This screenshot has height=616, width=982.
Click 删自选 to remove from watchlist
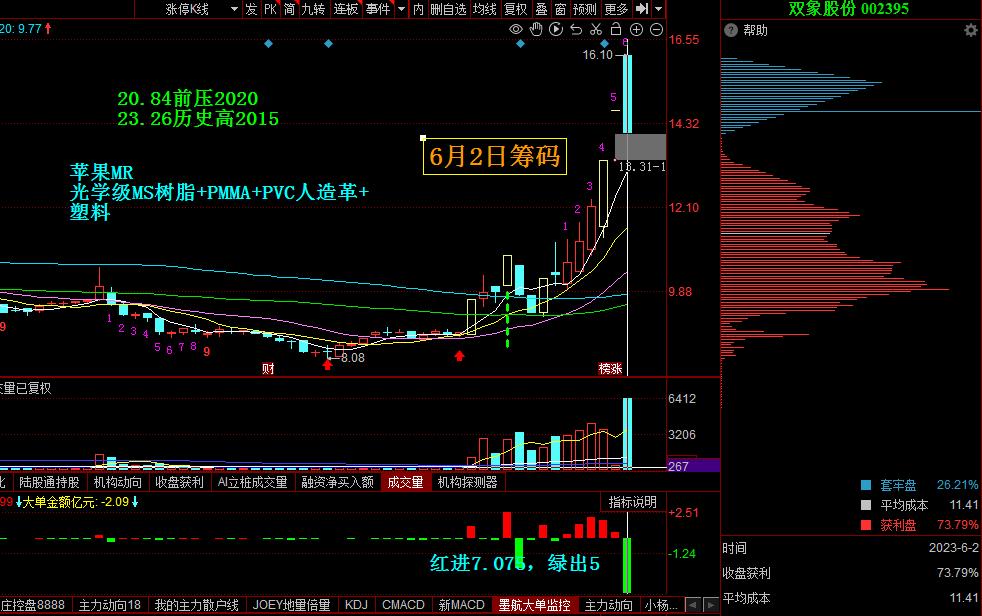(448, 9)
